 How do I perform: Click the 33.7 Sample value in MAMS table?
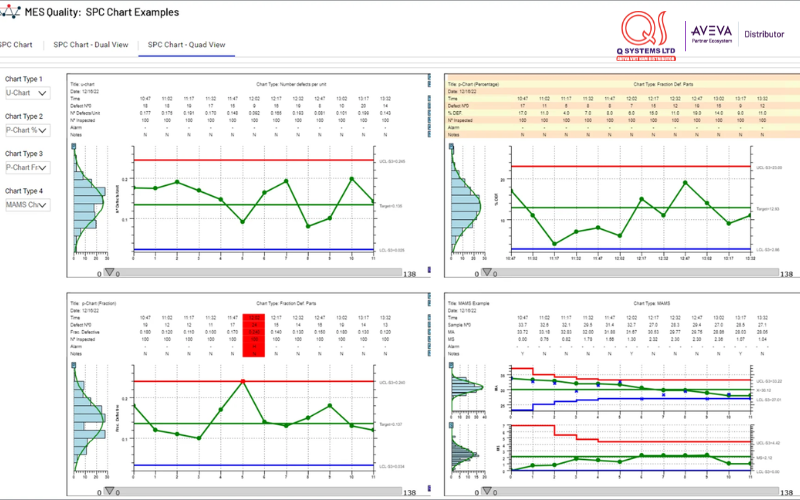click(x=522, y=324)
